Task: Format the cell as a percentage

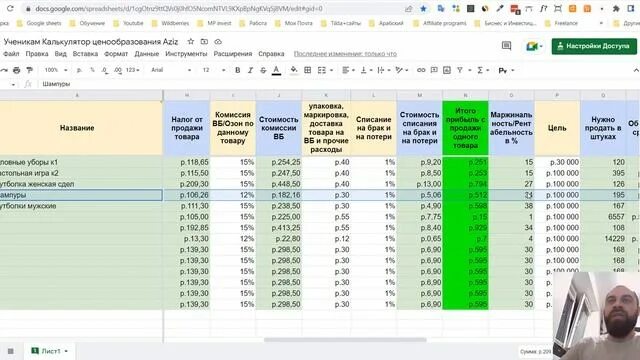Action: point(92,70)
